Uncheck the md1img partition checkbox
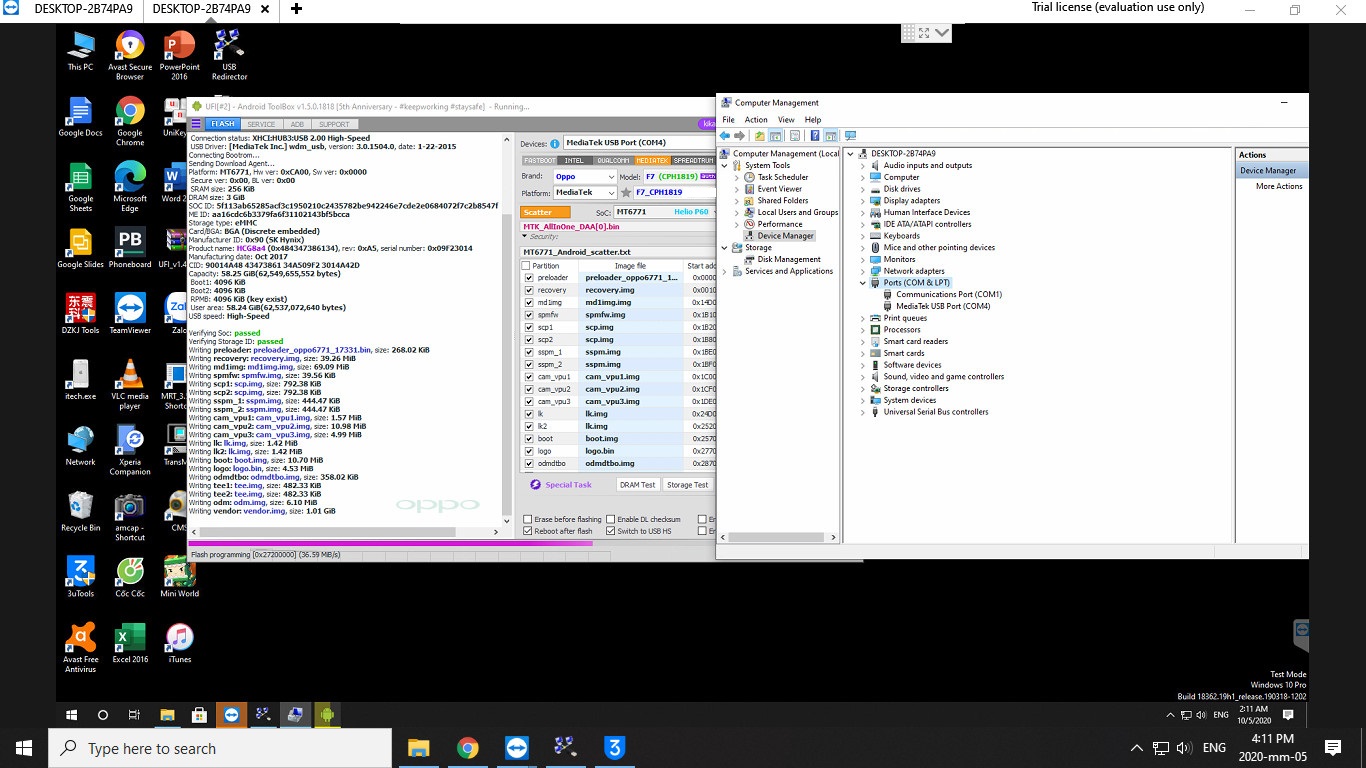The image size is (1366, 768). click(530, 302)
